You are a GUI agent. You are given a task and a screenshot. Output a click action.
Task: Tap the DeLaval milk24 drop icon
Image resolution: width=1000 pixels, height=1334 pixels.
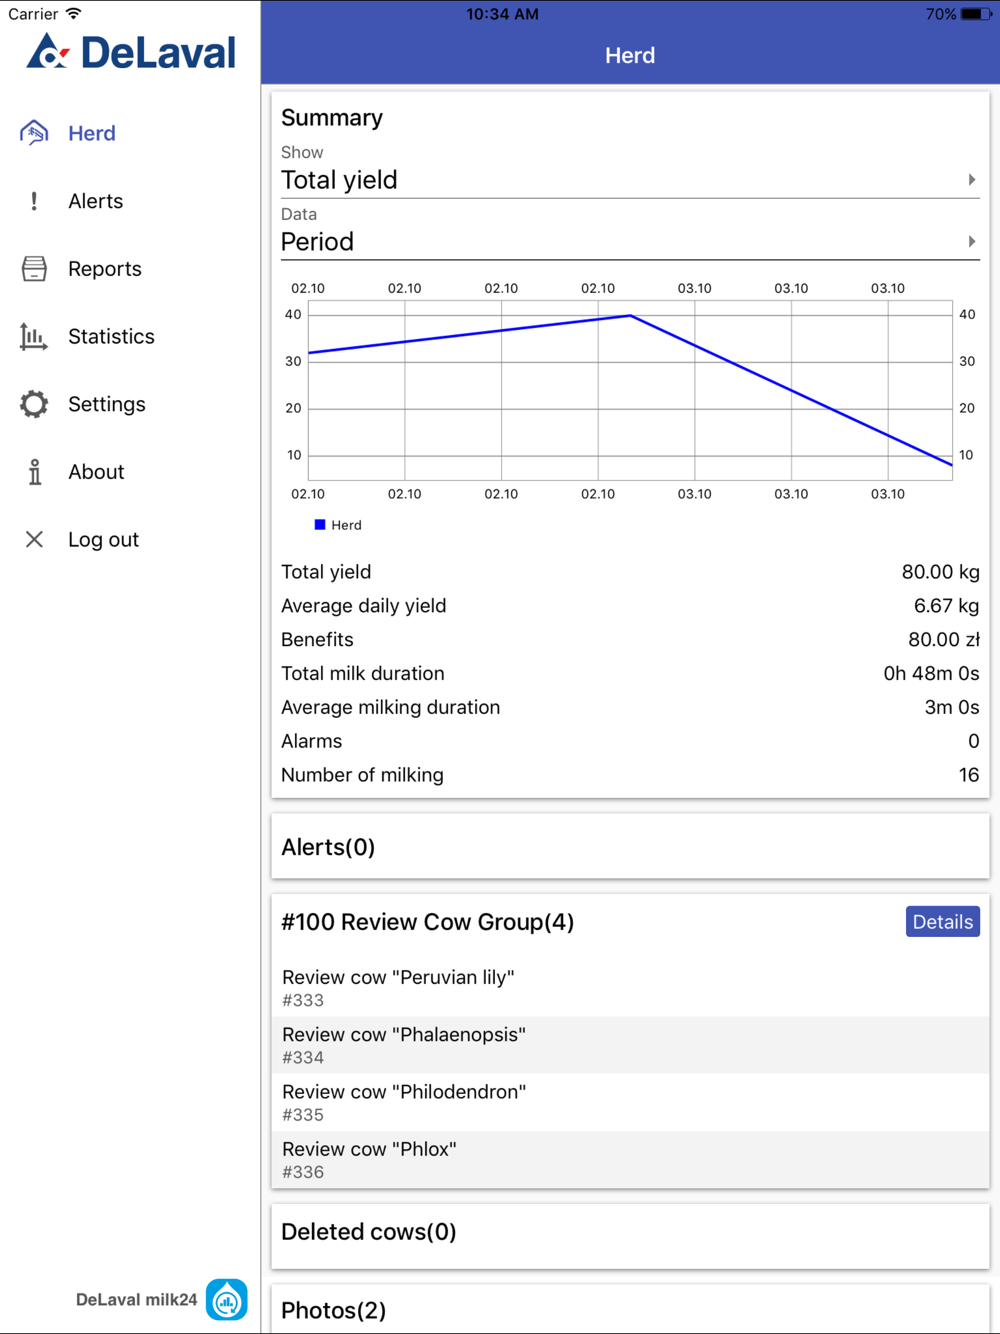click(x=227, y=1300)
